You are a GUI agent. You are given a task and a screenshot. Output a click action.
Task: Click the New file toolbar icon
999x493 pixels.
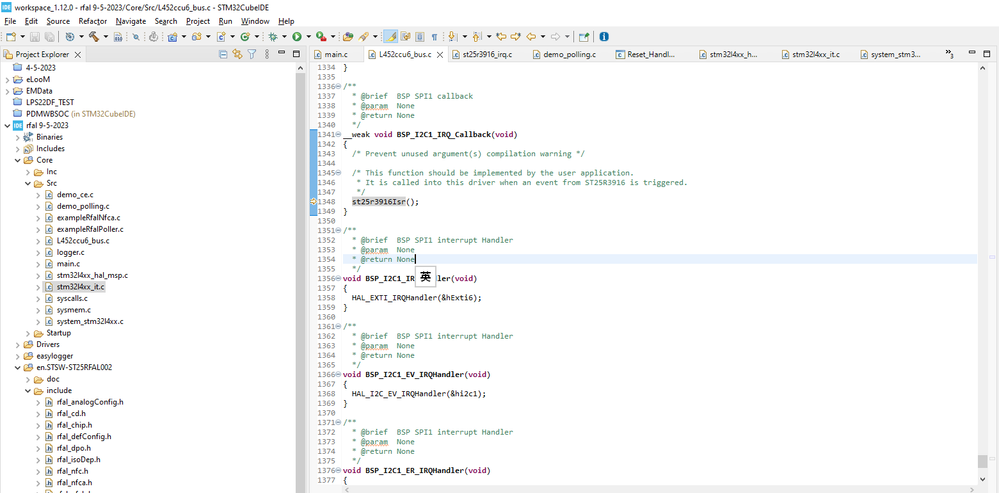[x=11, y=37]
